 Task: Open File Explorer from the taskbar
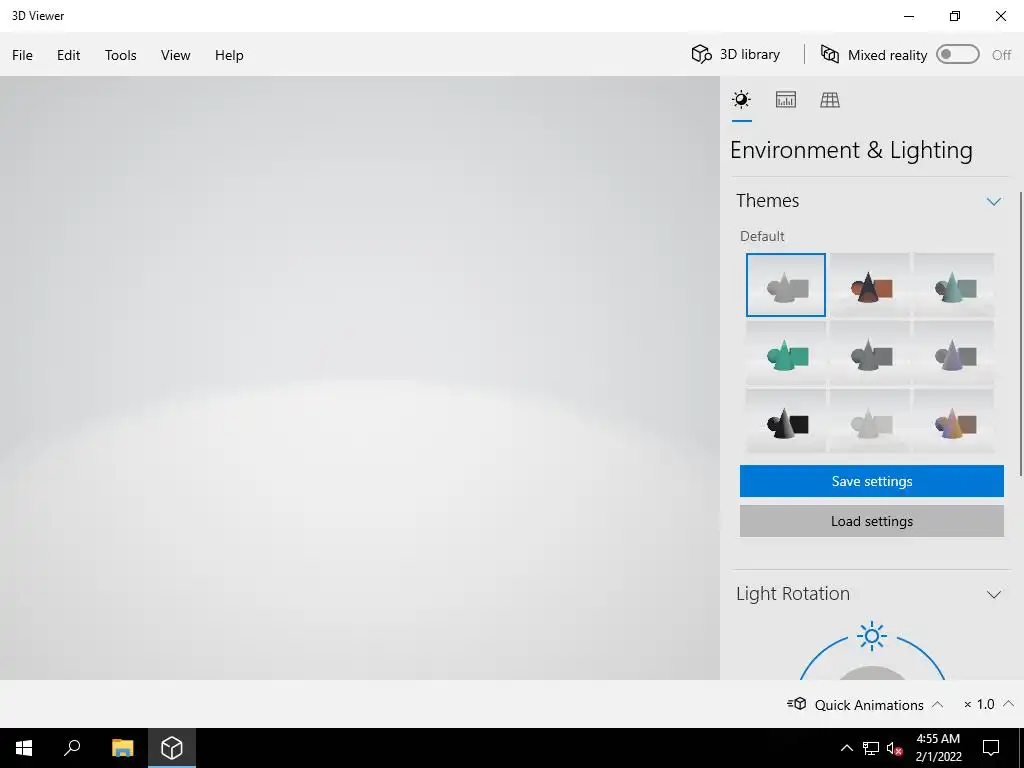(122, 748)
